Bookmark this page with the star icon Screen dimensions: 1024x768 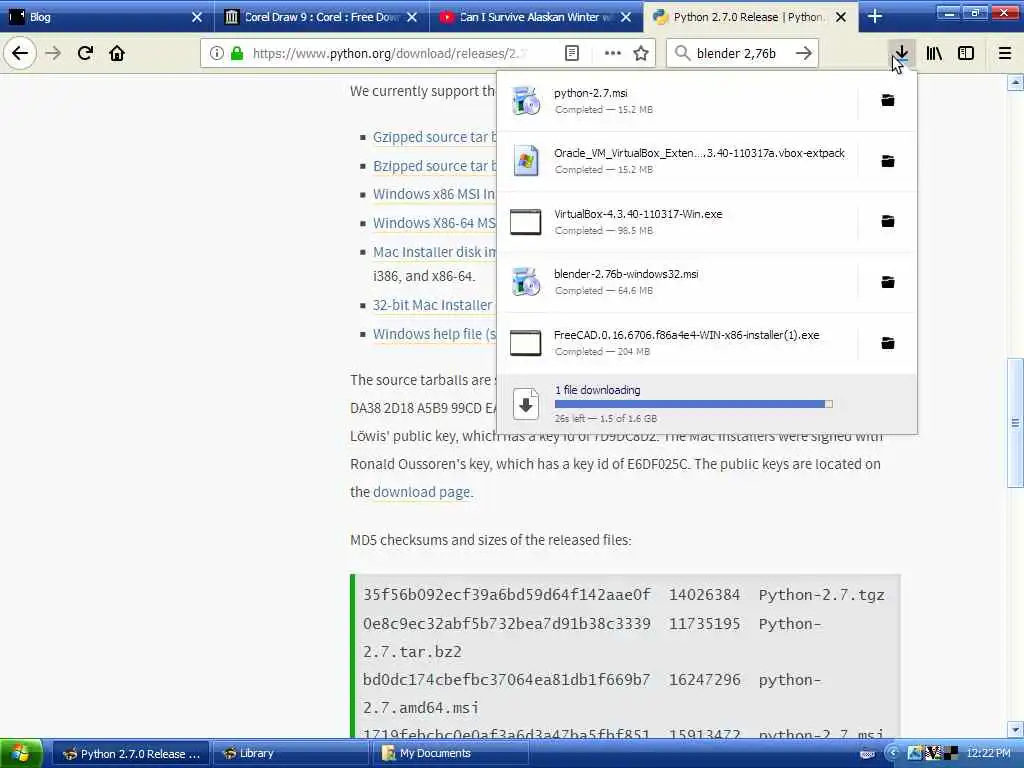click(641, 53)
